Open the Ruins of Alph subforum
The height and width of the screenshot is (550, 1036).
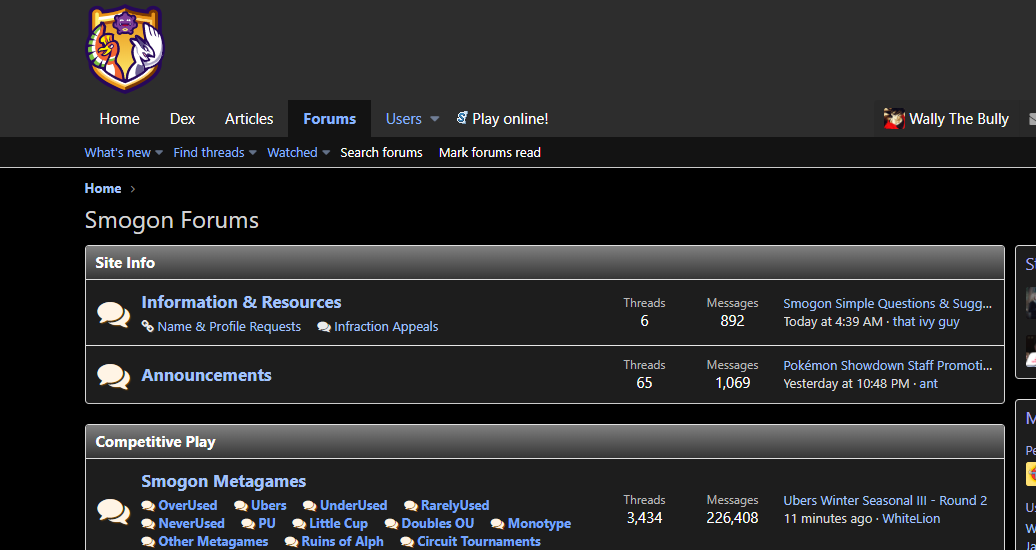tap(342, 542)
